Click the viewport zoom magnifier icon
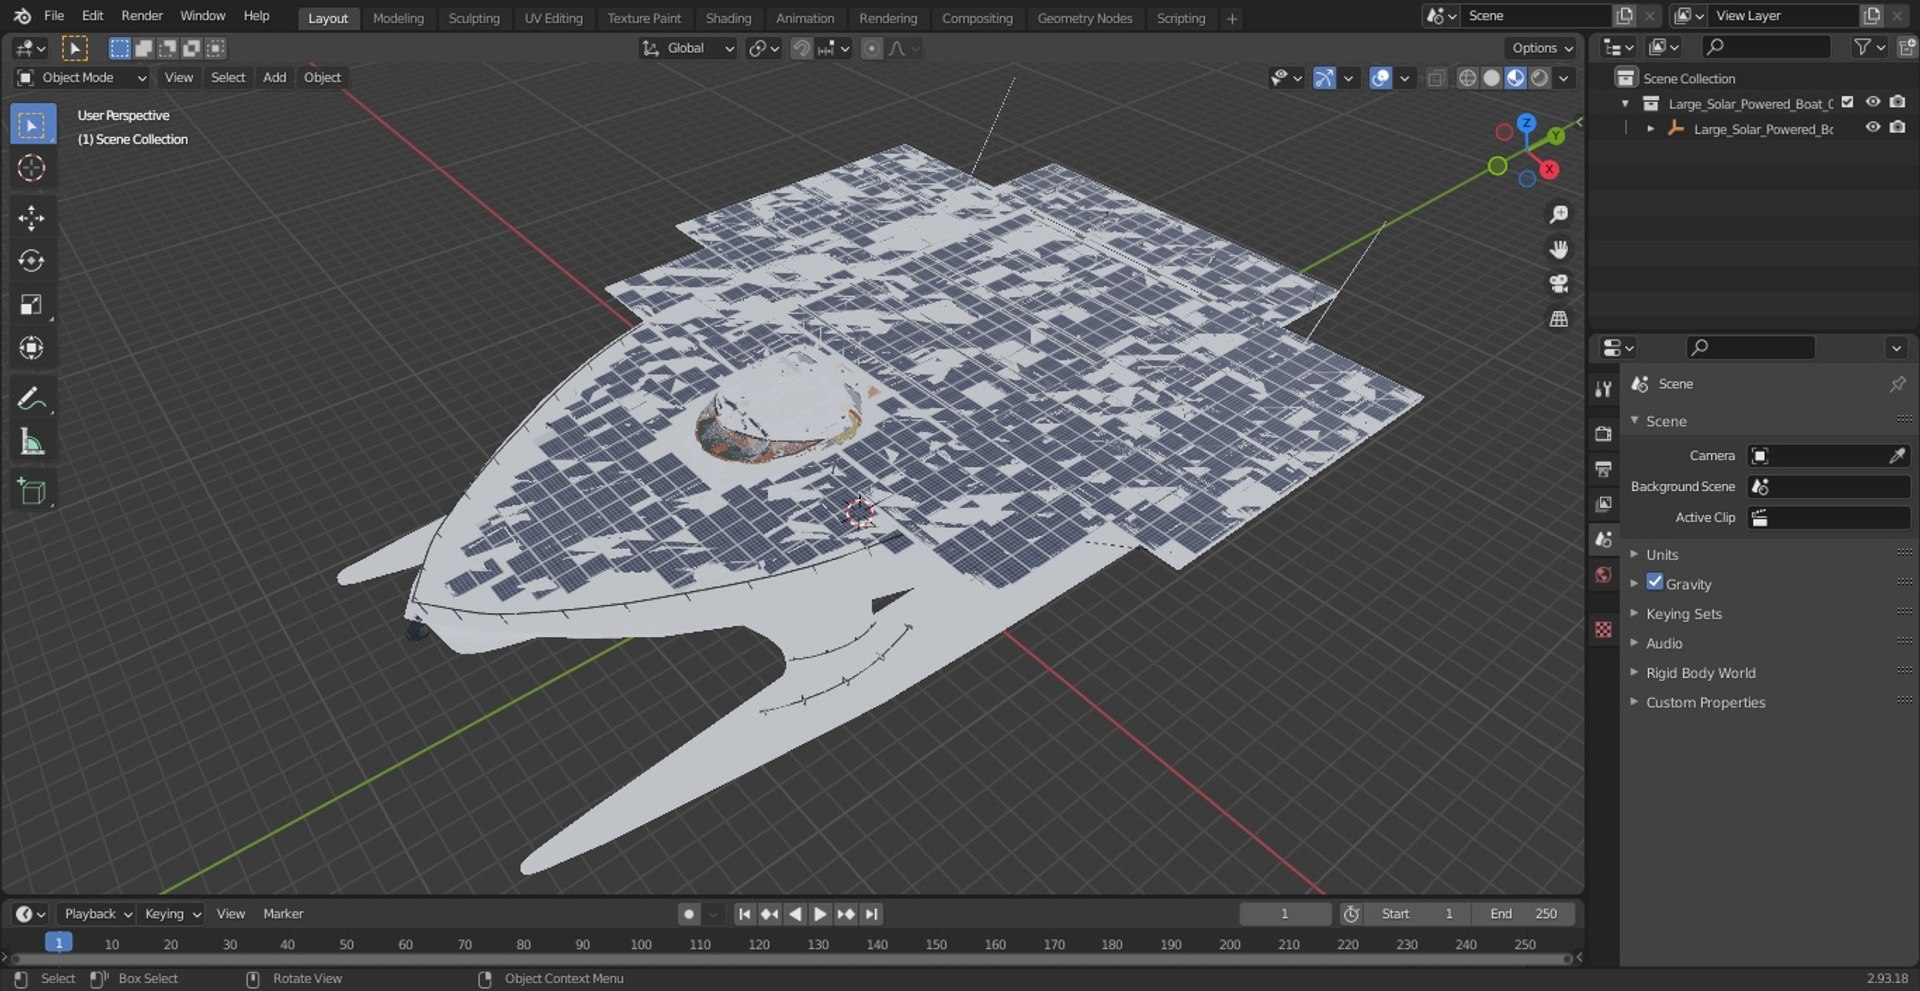Screen dimensions: 1920x991 [x=1558, y=215]
